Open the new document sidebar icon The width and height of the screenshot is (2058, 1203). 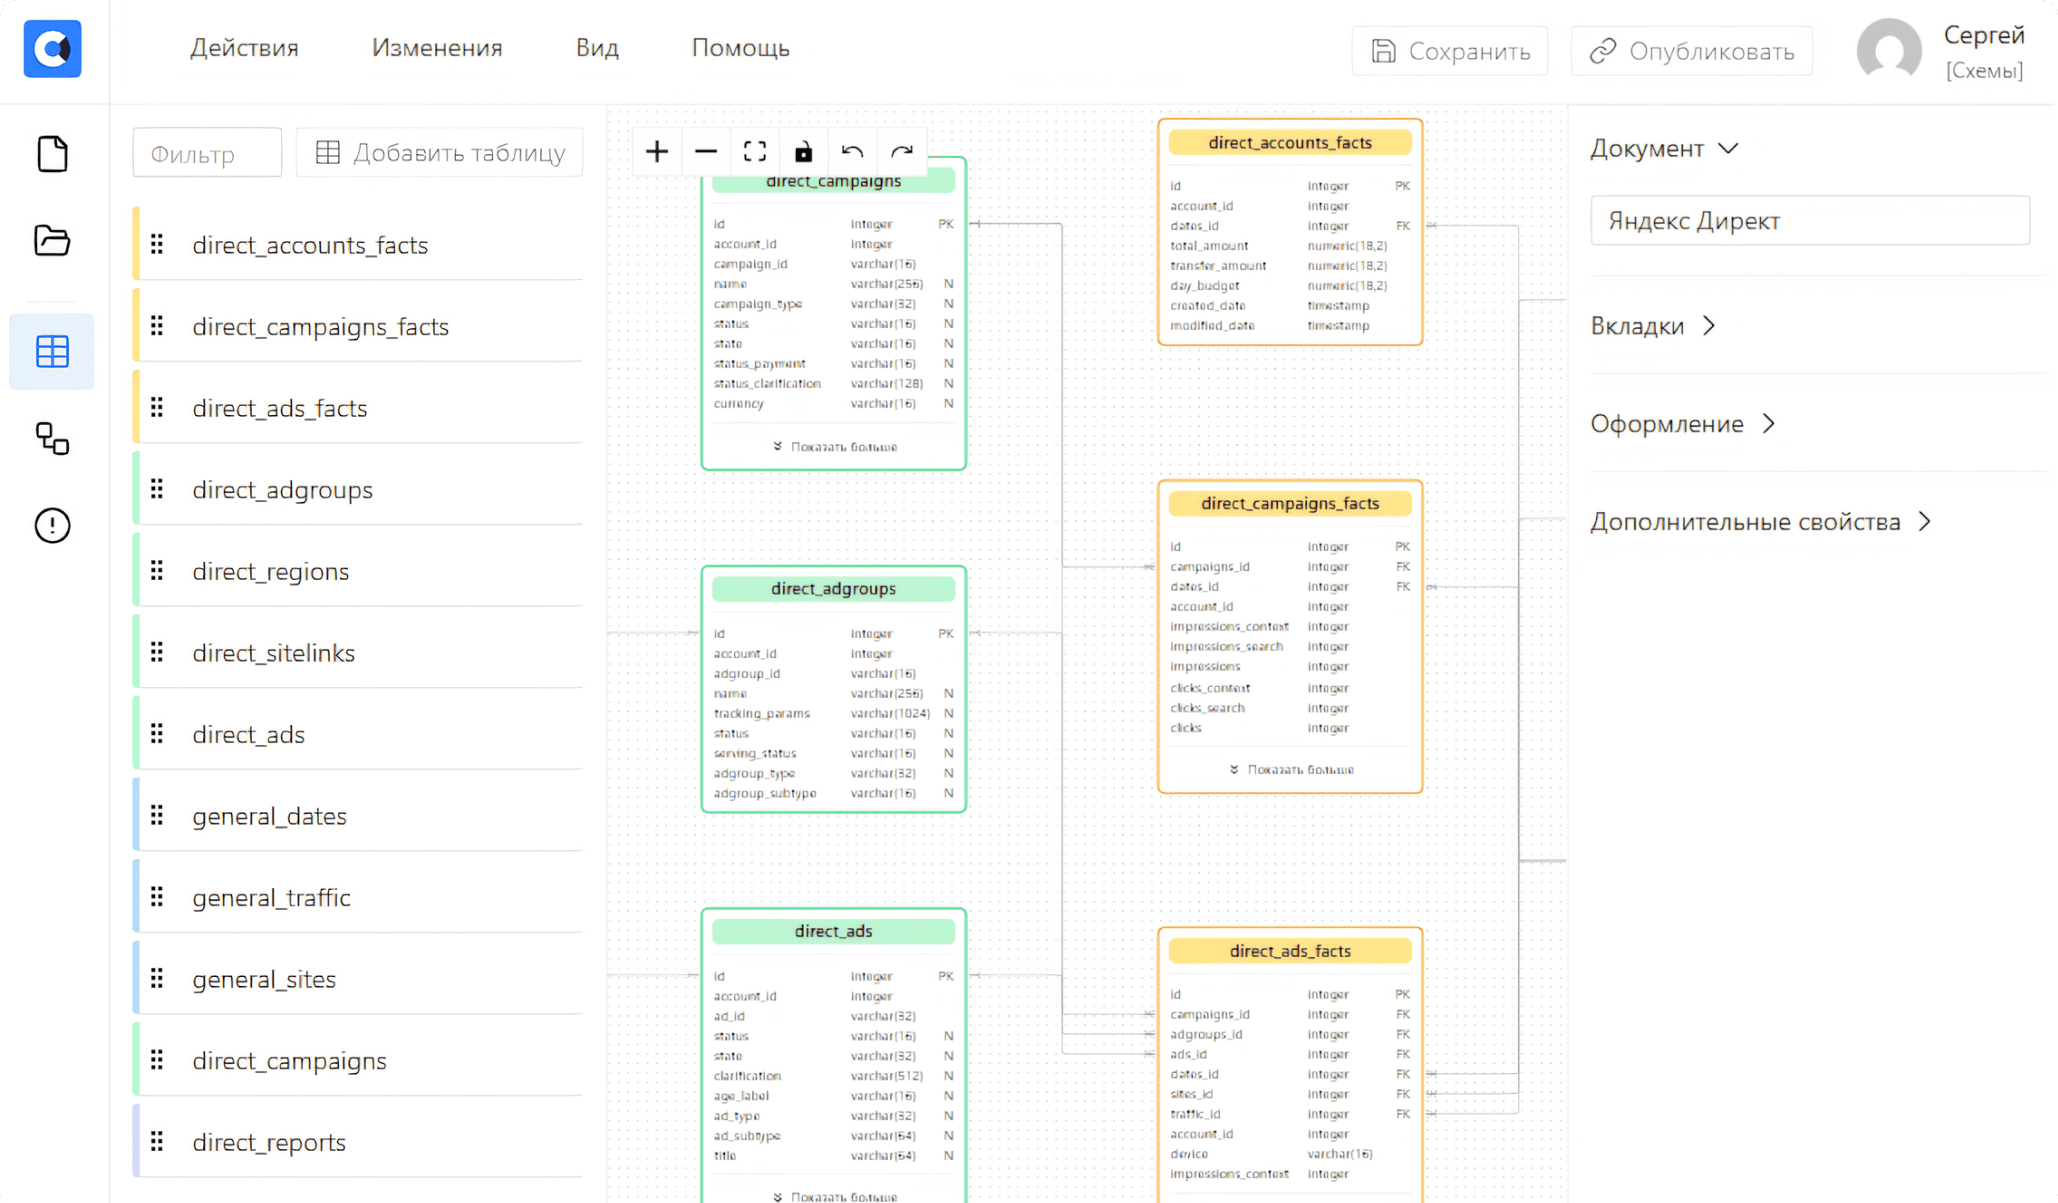(52, 154)
